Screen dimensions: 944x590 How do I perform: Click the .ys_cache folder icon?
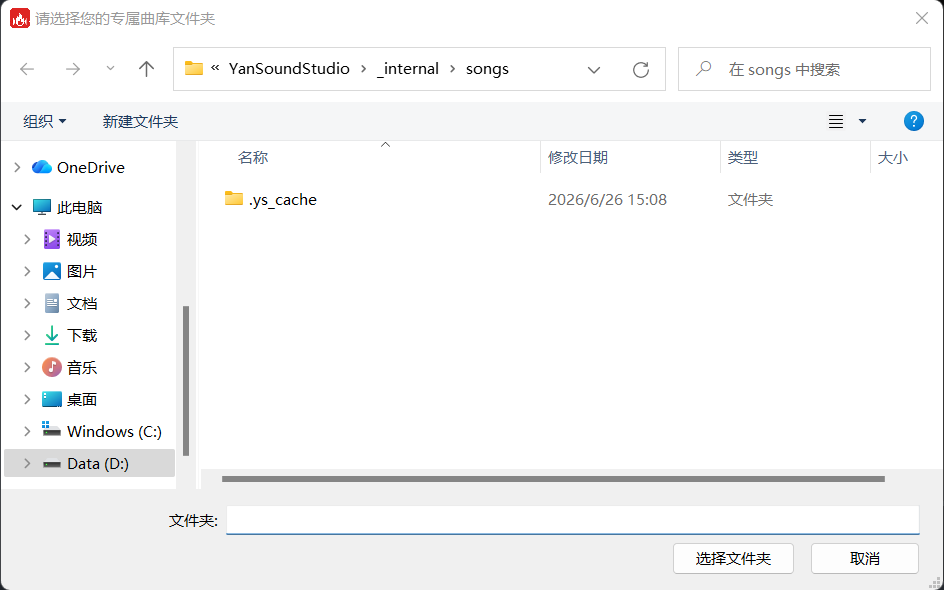pyautogui.click(x=234, y=198)
